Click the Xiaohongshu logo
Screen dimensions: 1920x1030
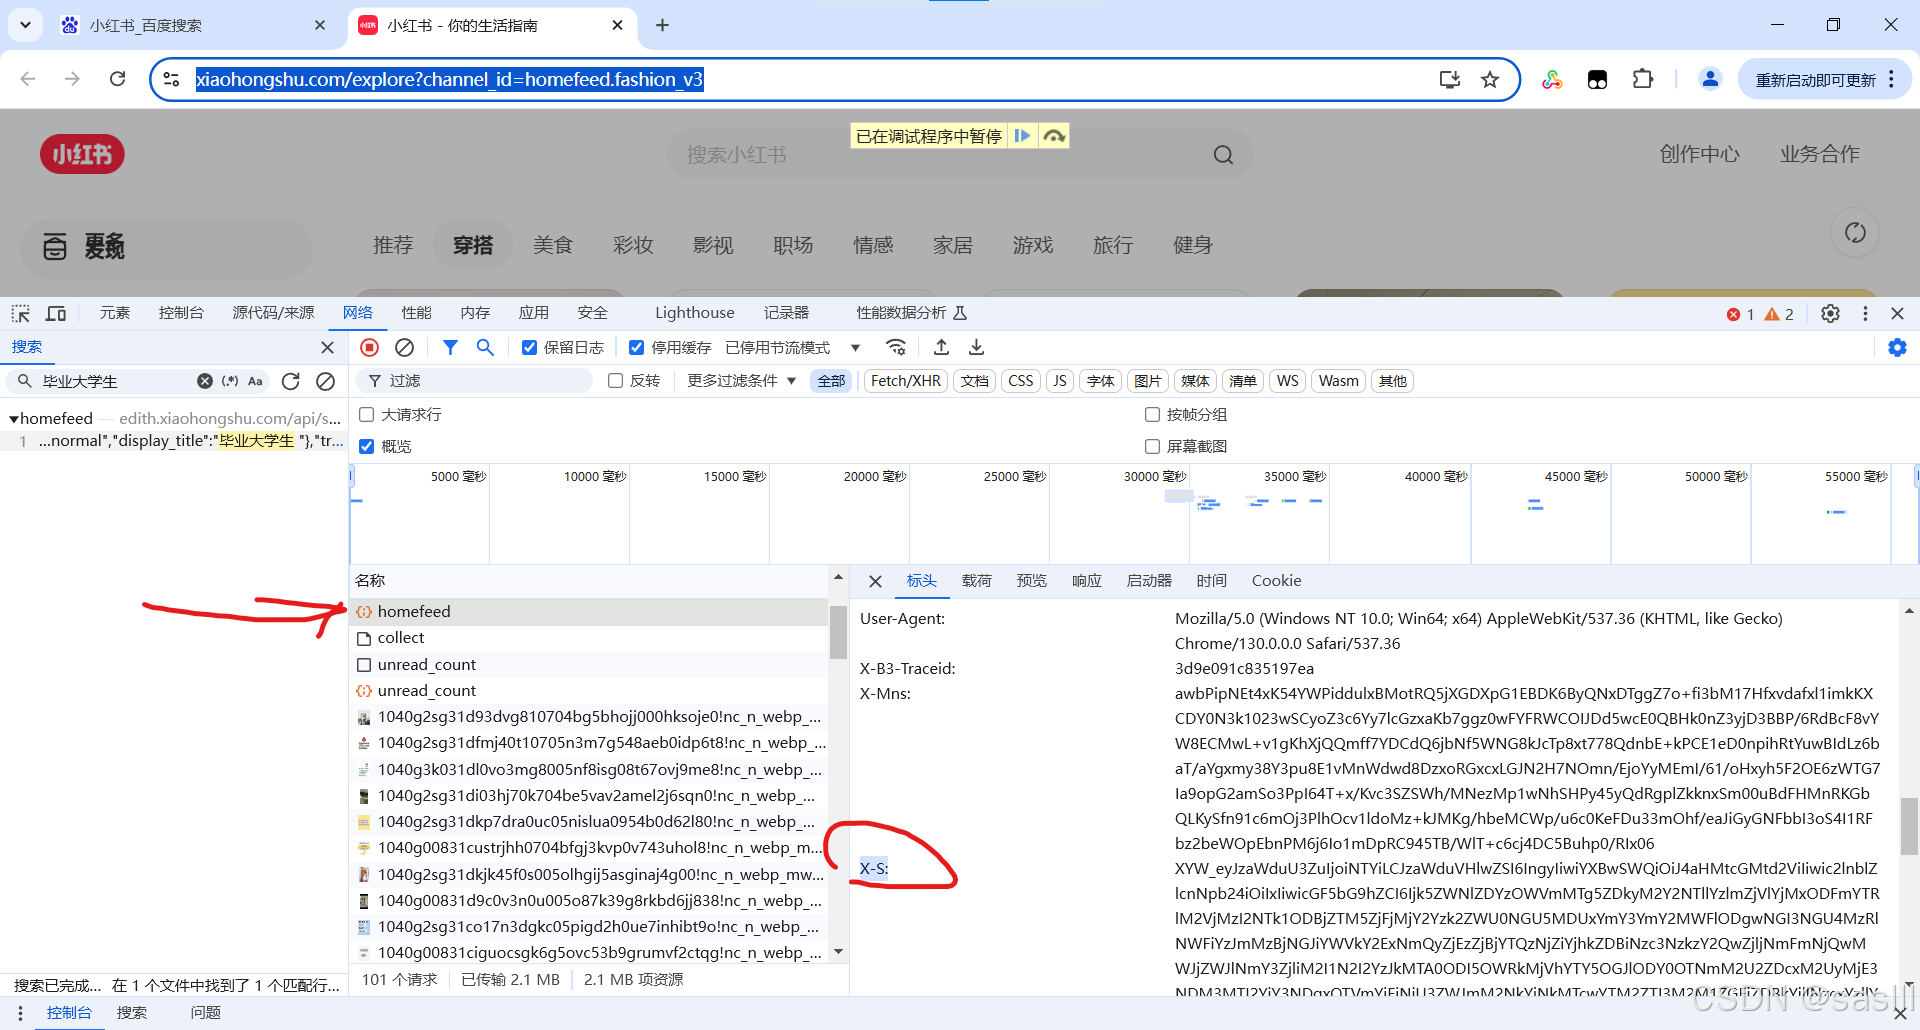click(82, 154)
